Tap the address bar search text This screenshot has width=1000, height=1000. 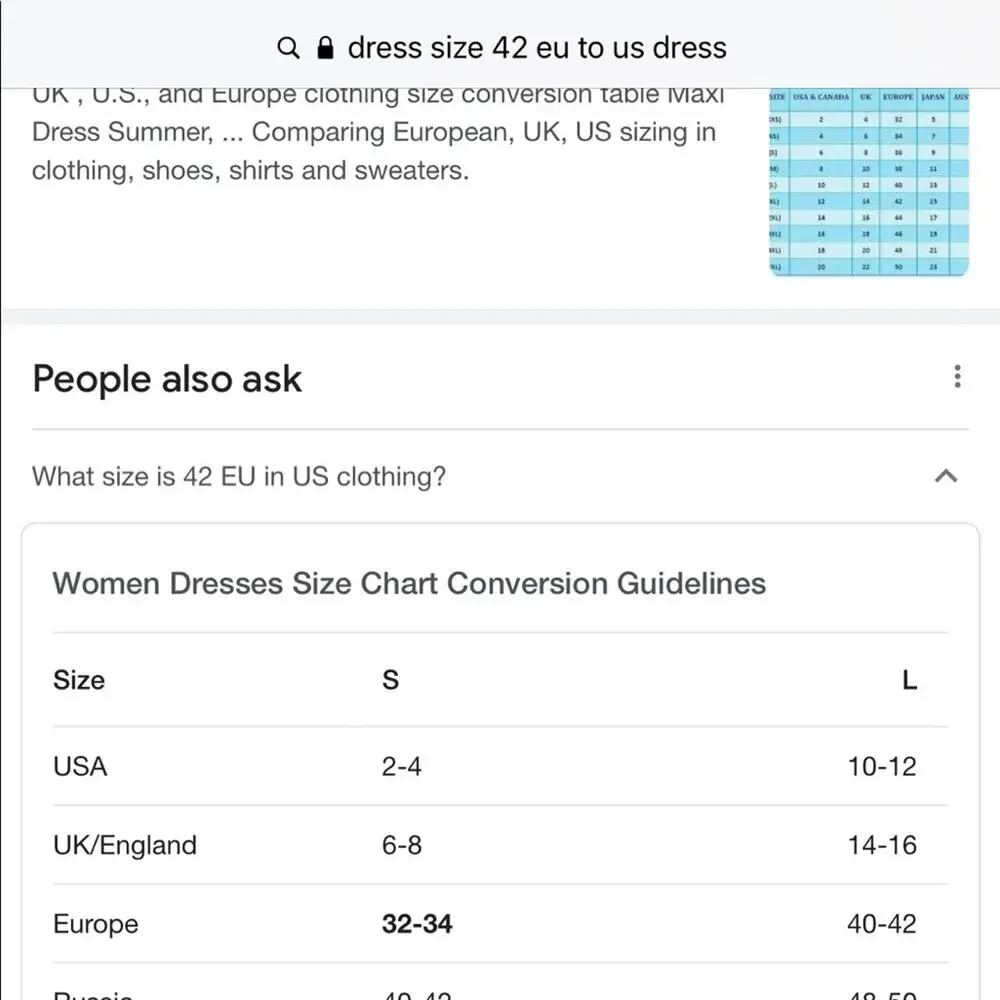[x=537, y=48]
